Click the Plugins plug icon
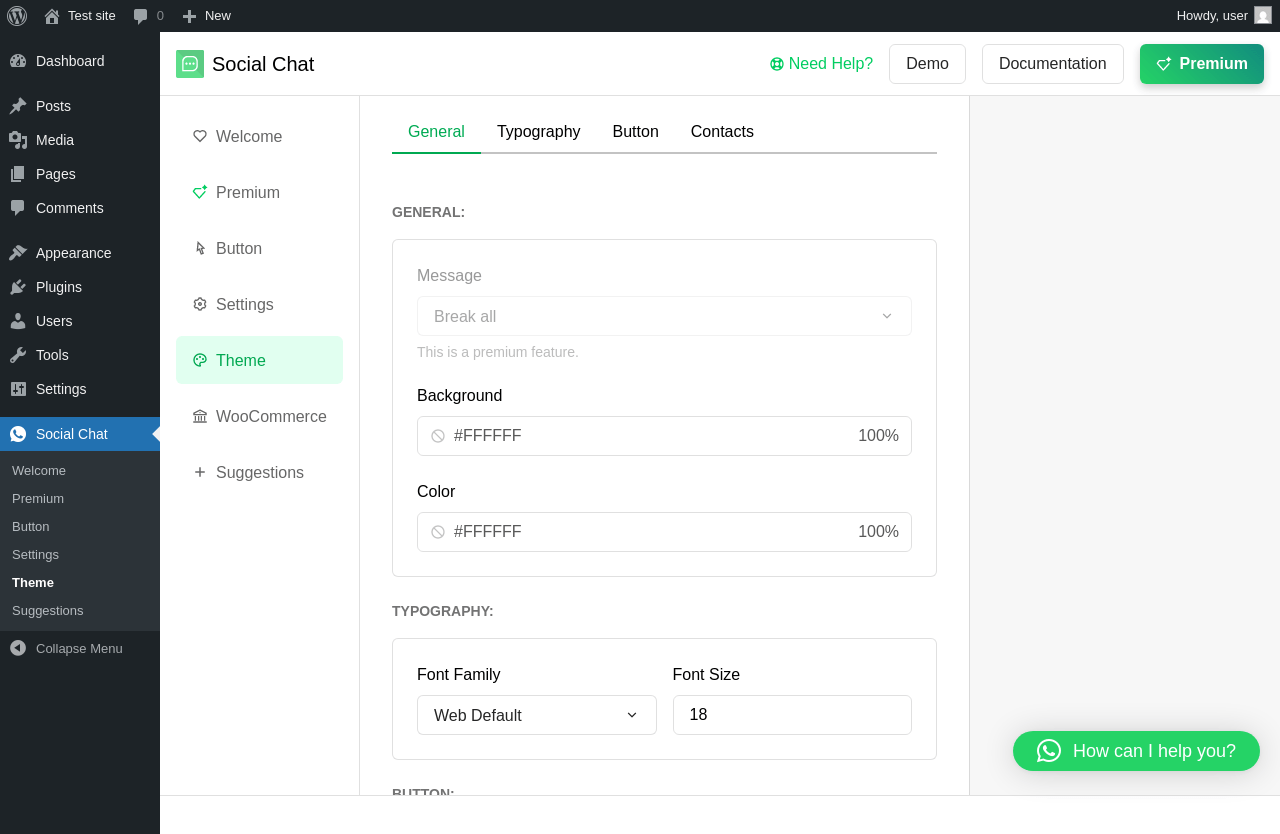 pos(18,287)
